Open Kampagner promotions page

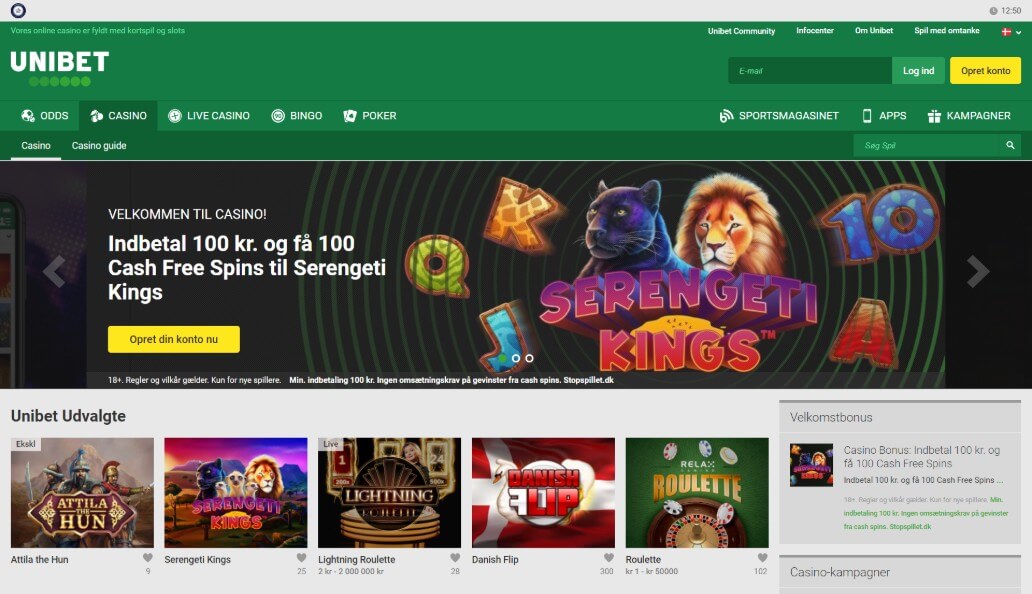coord(969,116)
